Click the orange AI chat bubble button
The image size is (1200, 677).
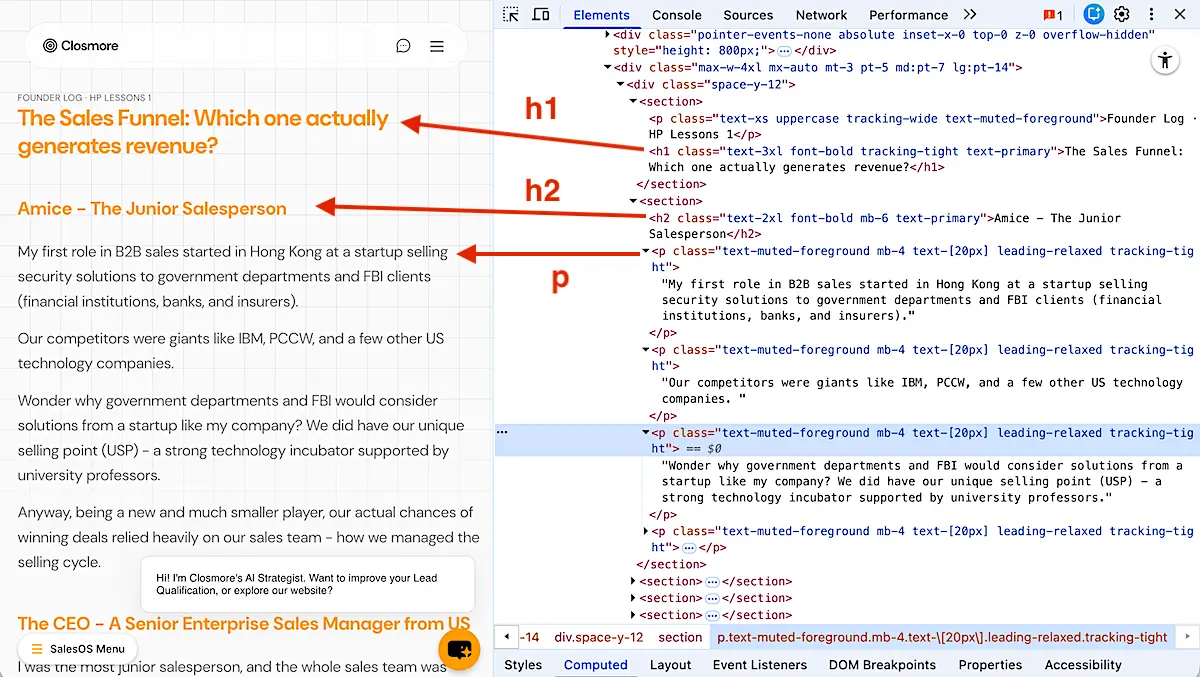459,649
